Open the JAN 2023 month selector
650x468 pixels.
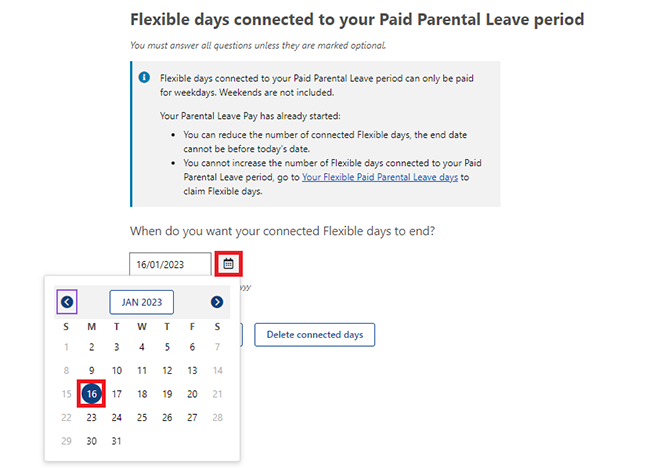142,302
